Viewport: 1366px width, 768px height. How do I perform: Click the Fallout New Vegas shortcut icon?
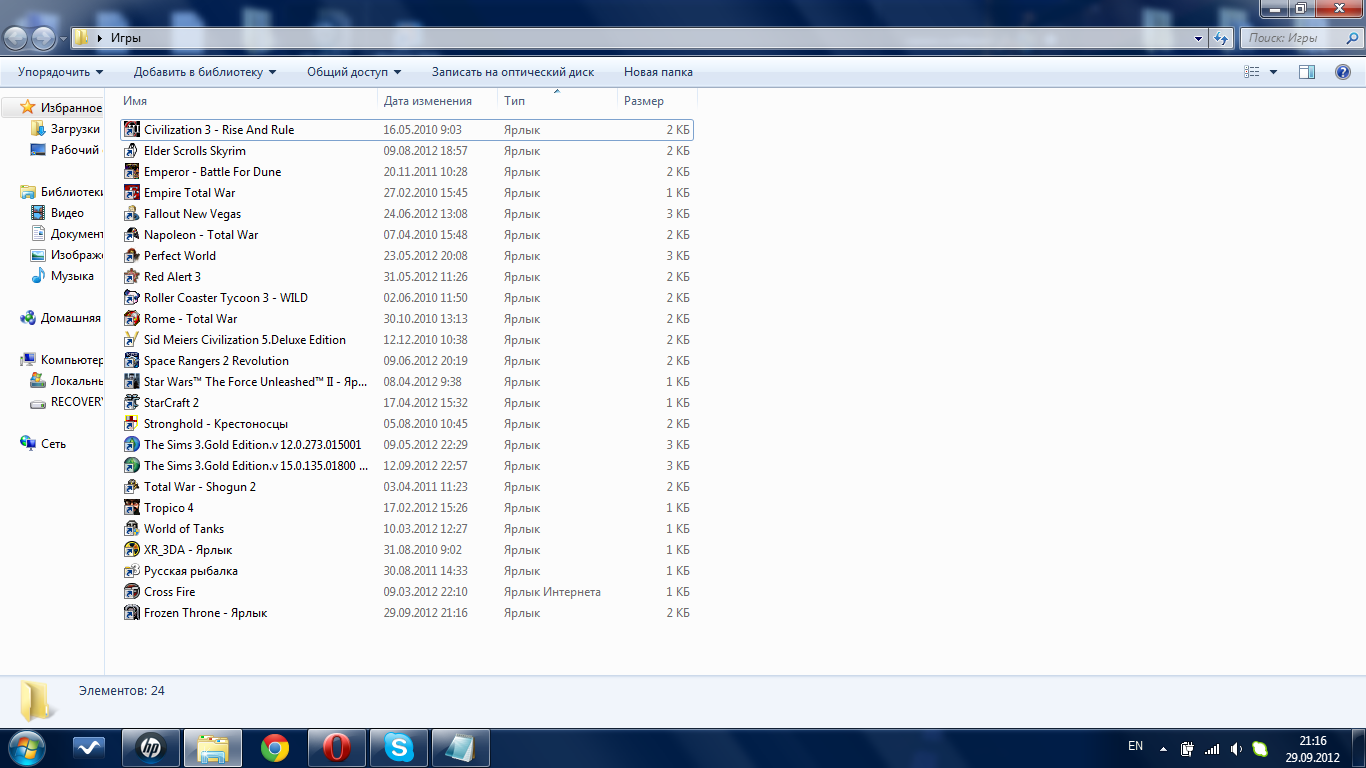tap(131, 214)
